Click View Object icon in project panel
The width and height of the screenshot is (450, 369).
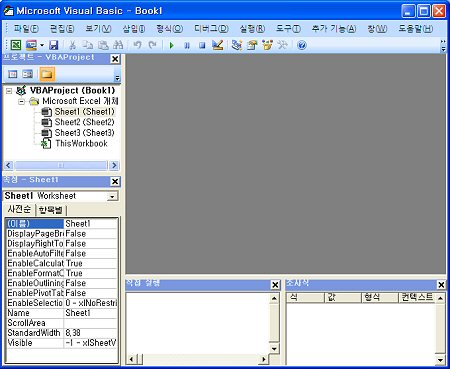click(28, 74)
